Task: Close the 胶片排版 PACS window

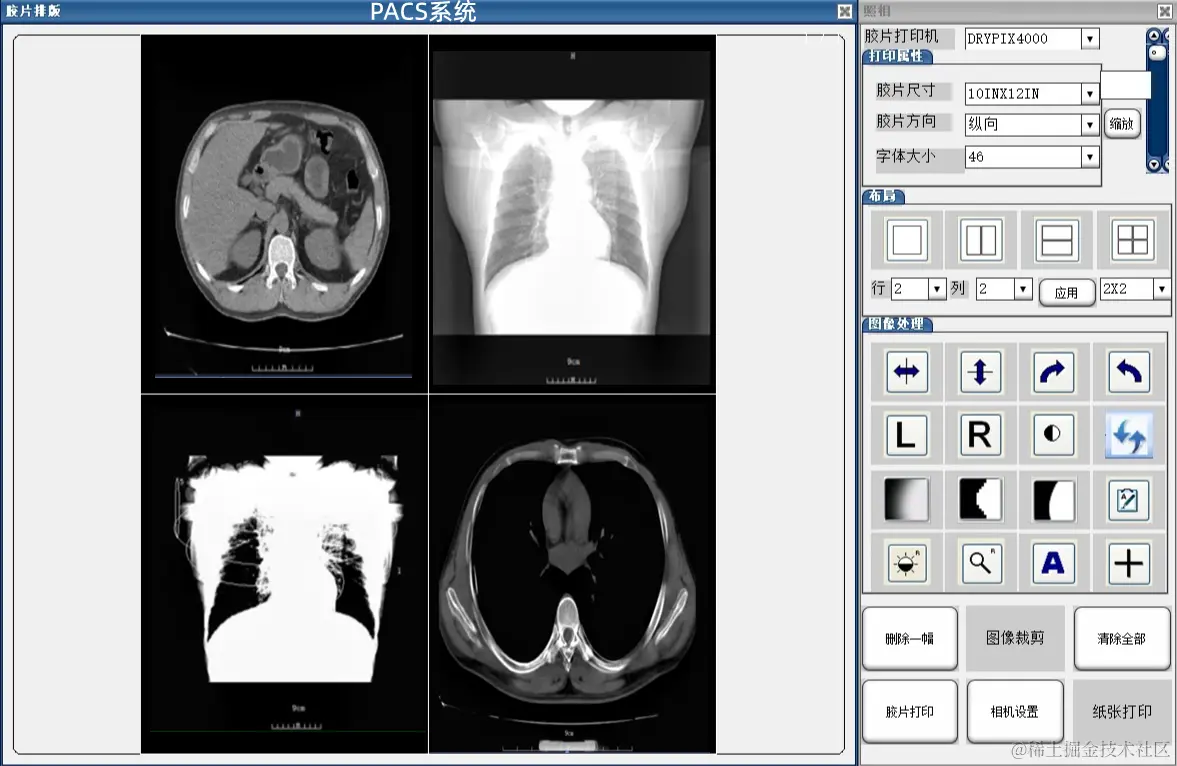Action: 844,11
